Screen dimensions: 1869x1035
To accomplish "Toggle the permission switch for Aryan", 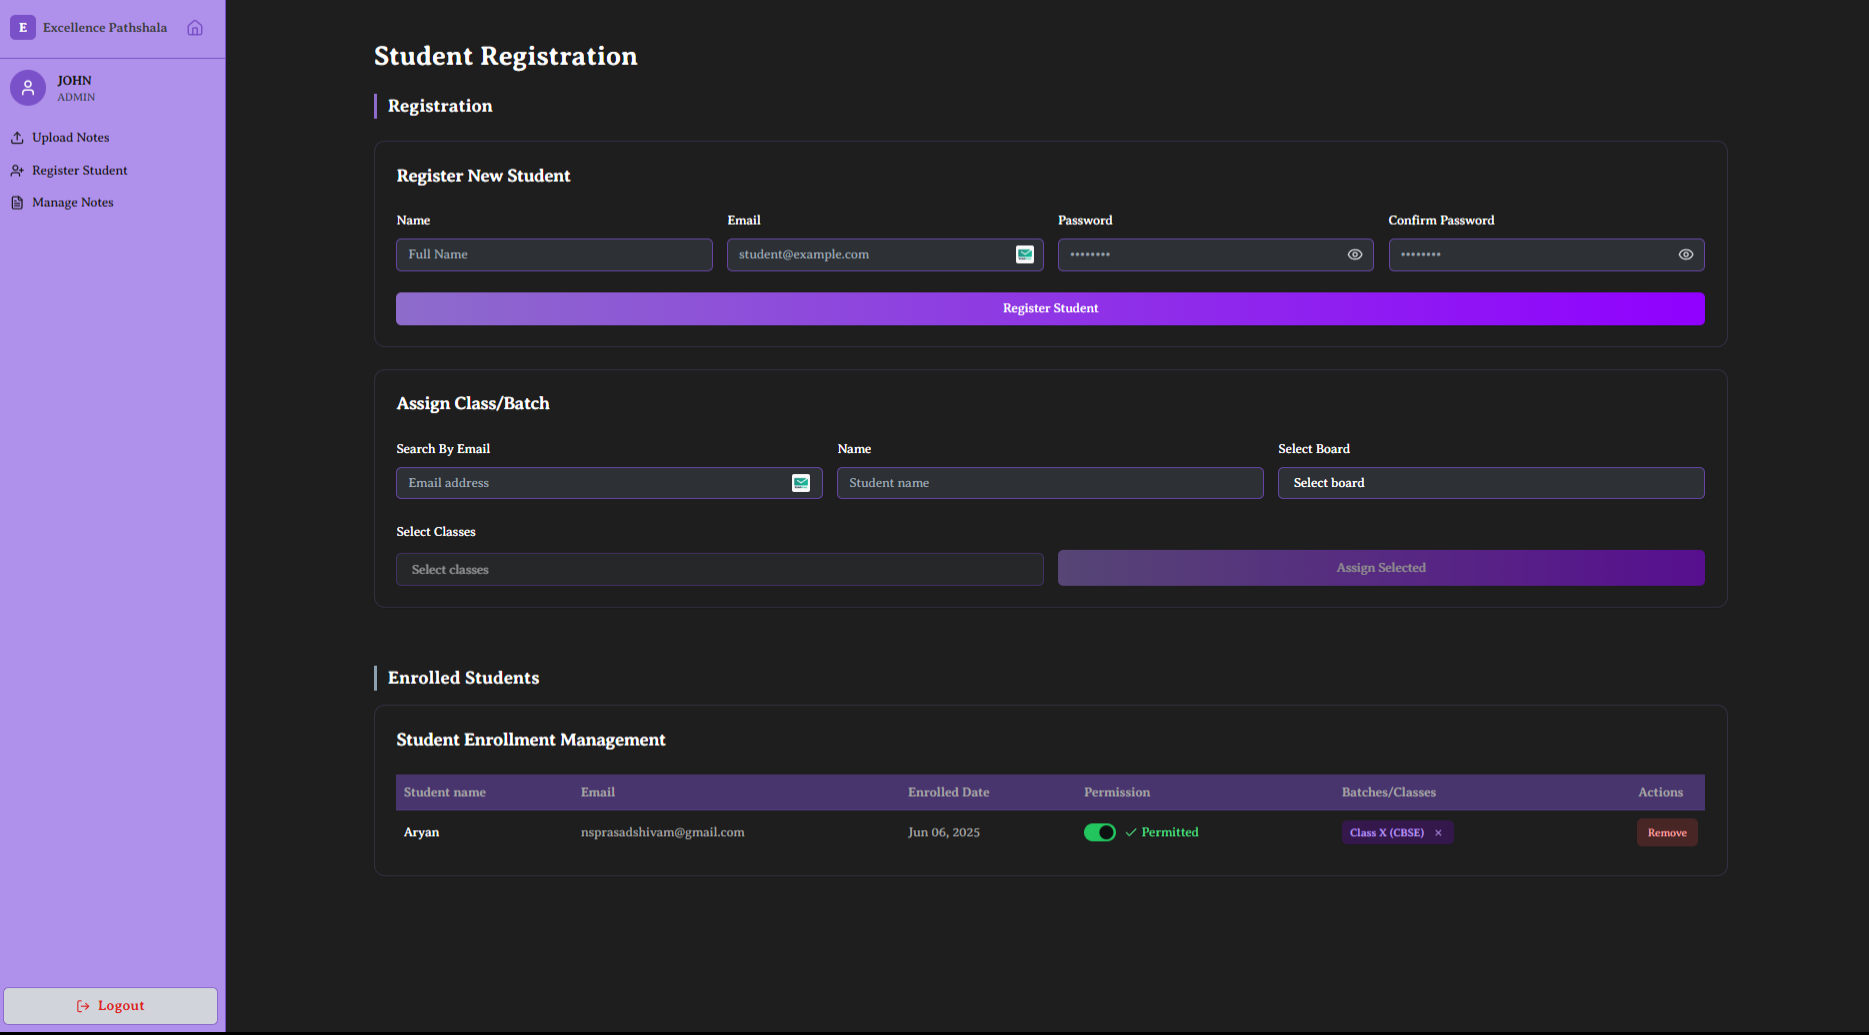I will [1100, 833].
